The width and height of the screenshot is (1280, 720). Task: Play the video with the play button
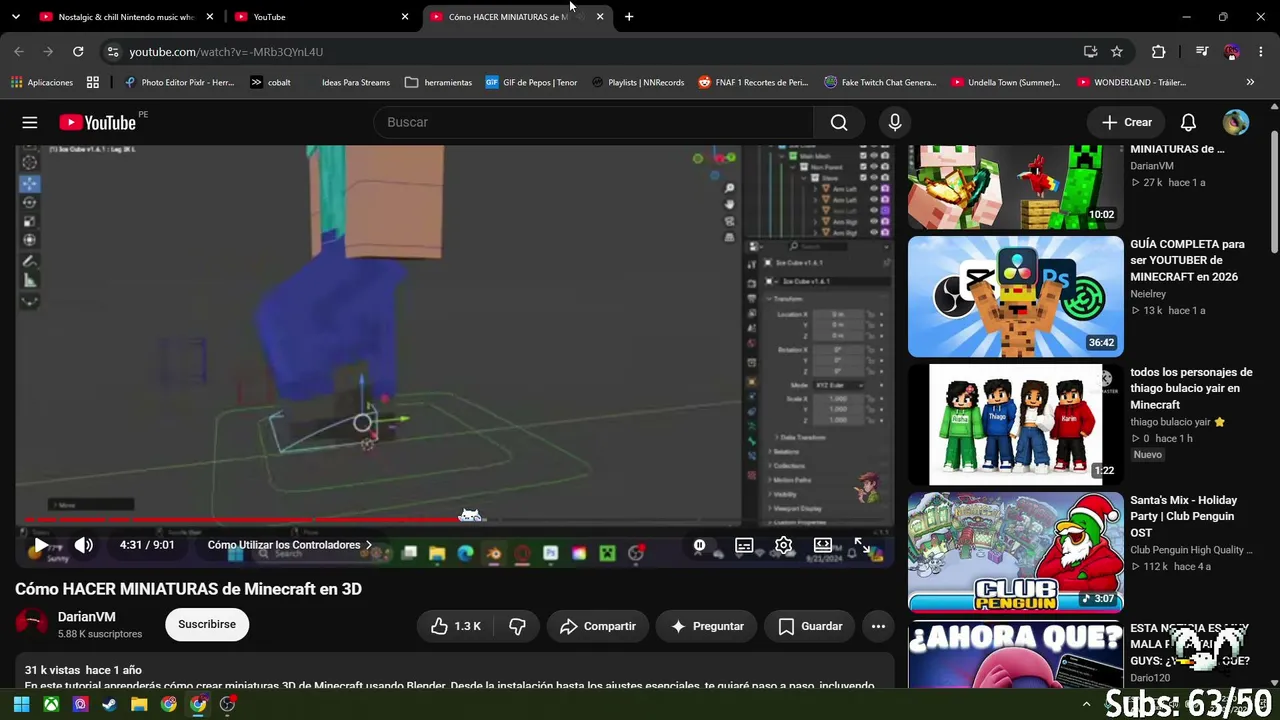pos(40,545)
